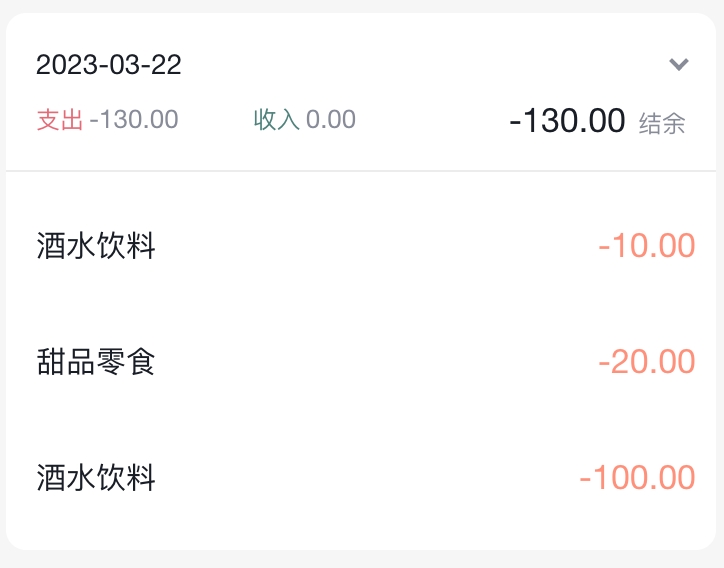Click the -100.00 amount
This screenshot has width=724, height=568.
click(x=637, y=477)
